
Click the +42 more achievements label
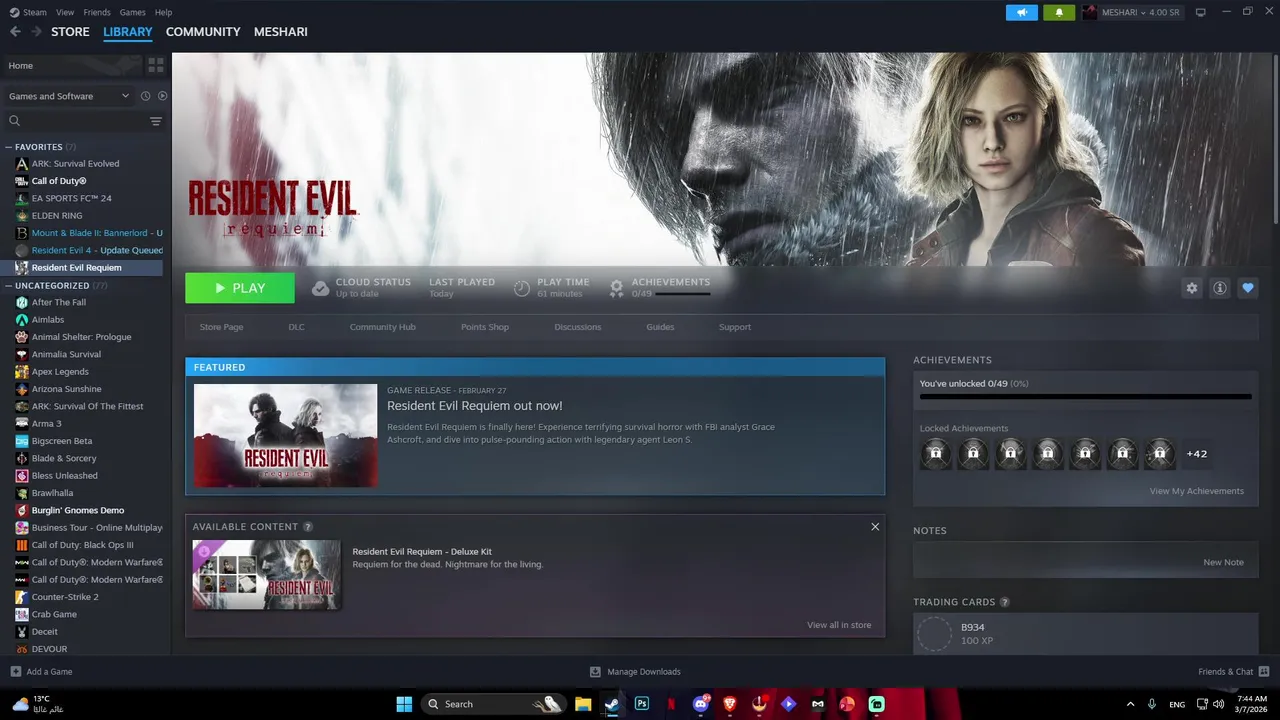(x=1197, y=454)
